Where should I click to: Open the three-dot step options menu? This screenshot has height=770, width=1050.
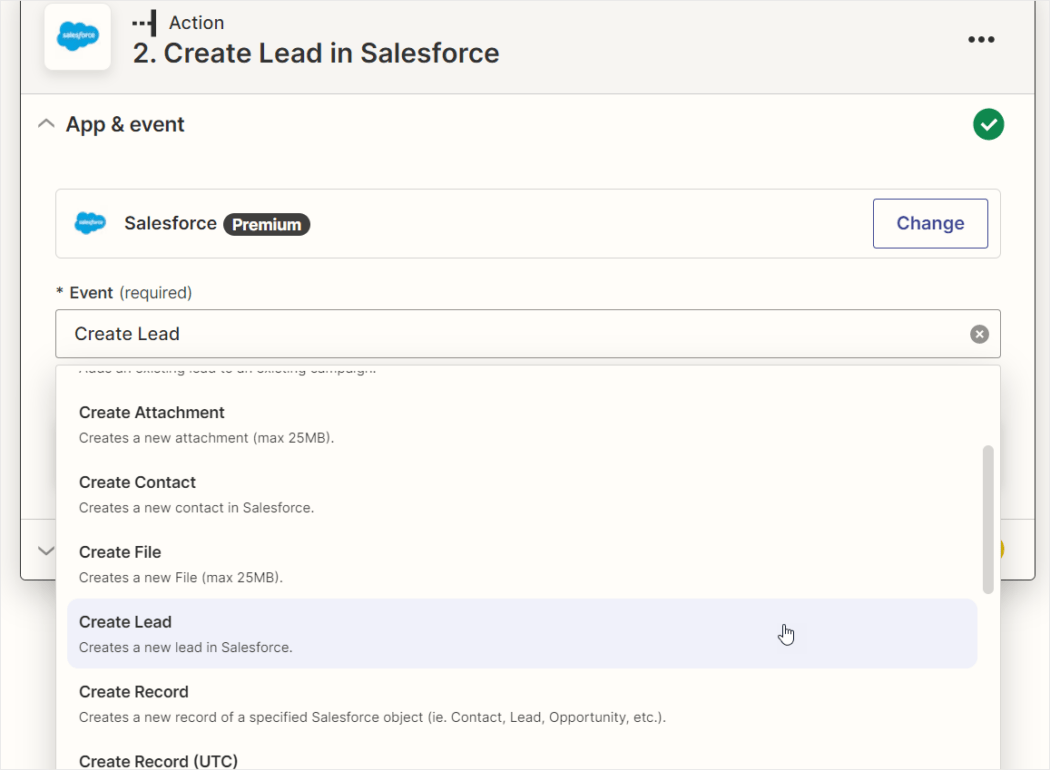pos(981,40)
